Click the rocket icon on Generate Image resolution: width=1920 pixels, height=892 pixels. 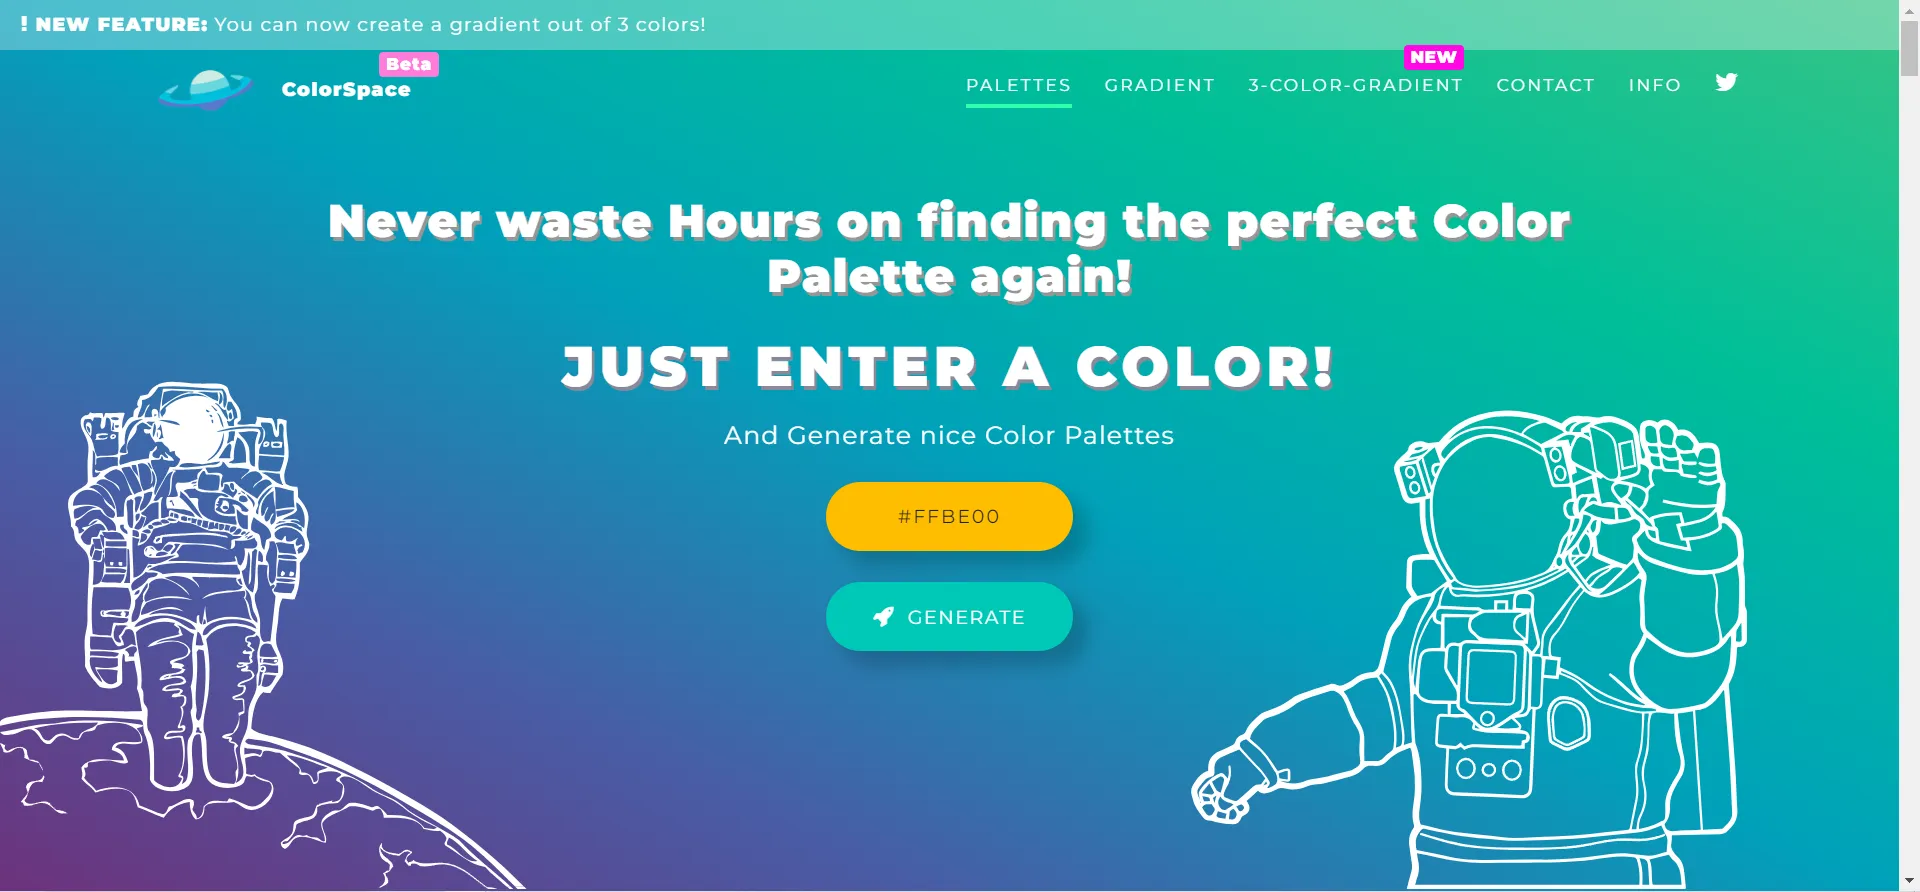pos(883,617)
